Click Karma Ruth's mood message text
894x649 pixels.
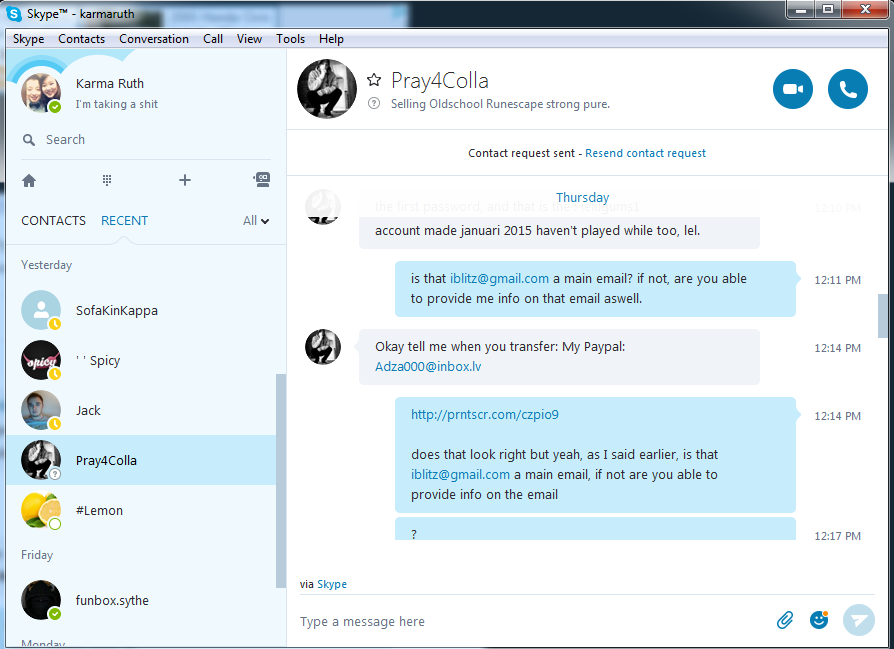(116, 104)
